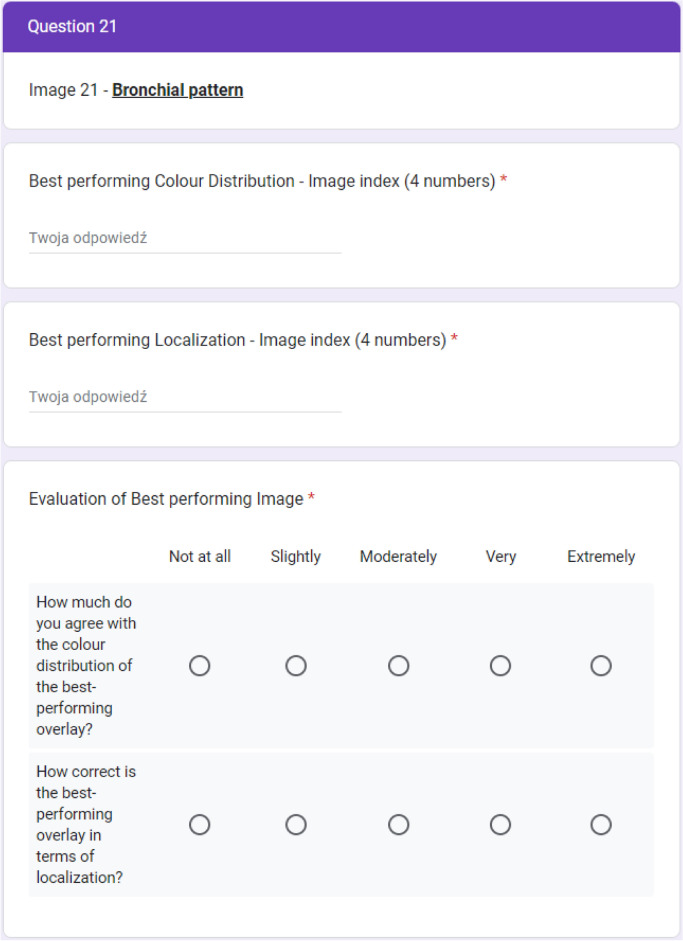683x941 pixels.
Task: Select 'Slightly' for localization correctness
Action: pos(296,825)
